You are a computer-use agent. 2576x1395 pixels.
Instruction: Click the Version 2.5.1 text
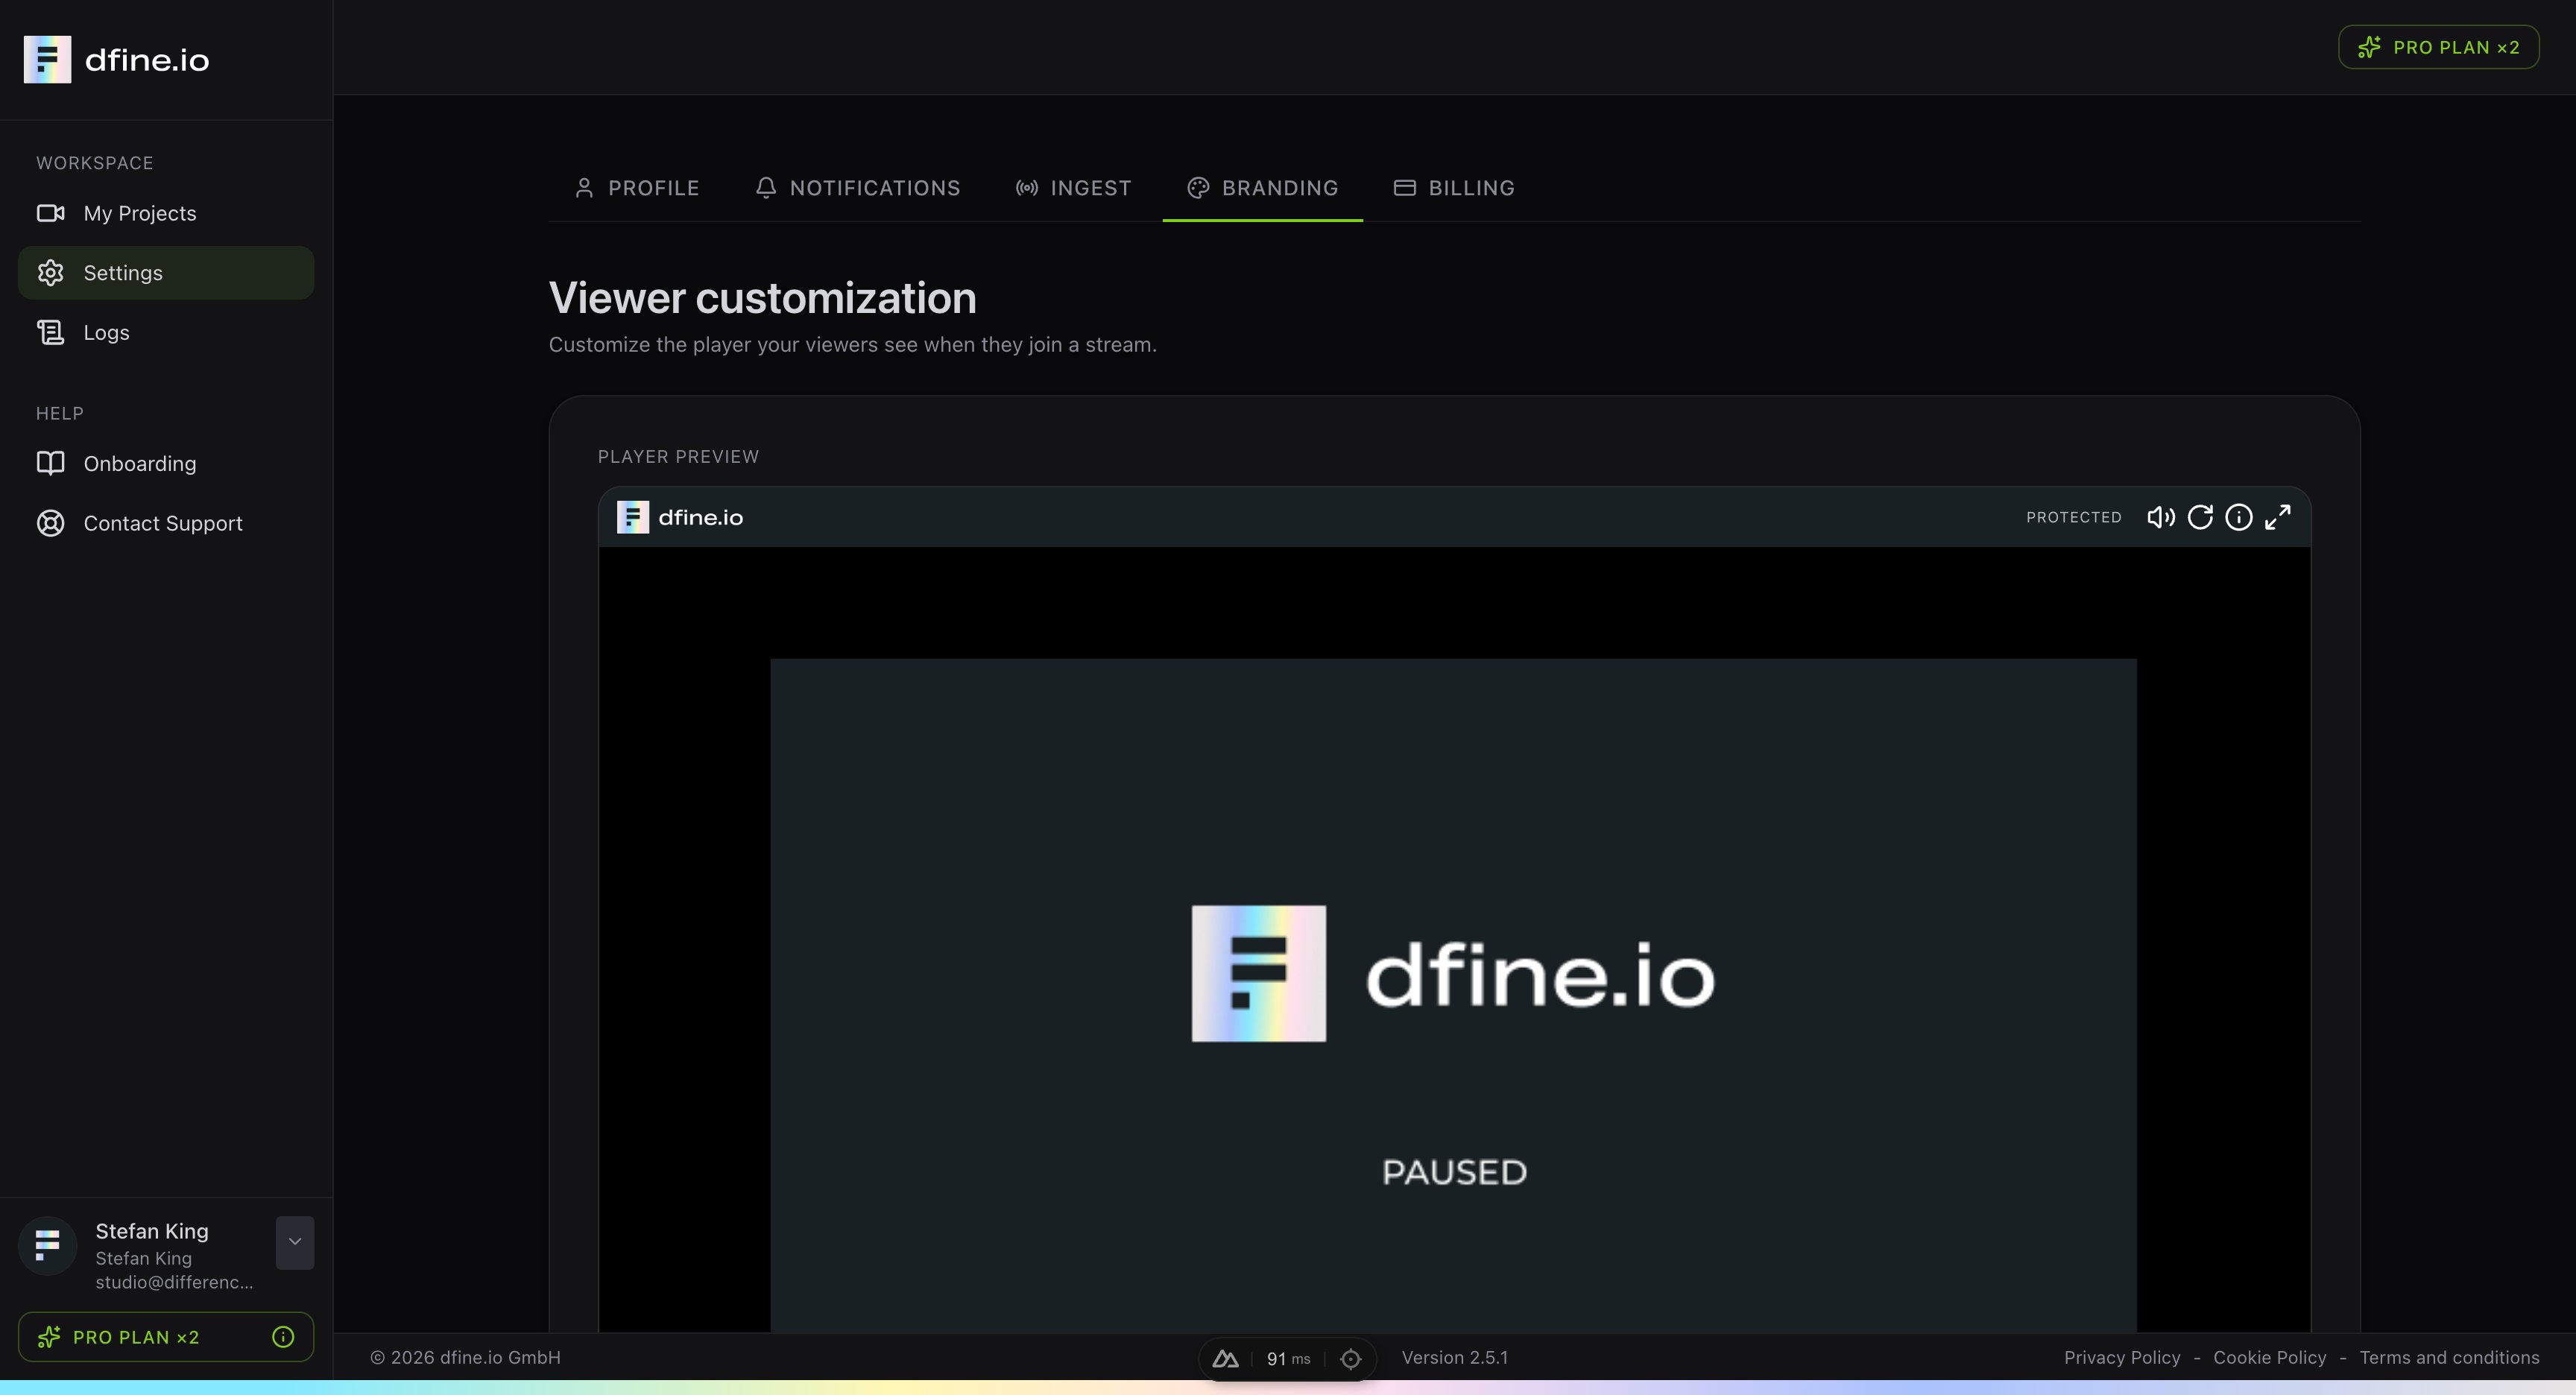point(1455,1357)
